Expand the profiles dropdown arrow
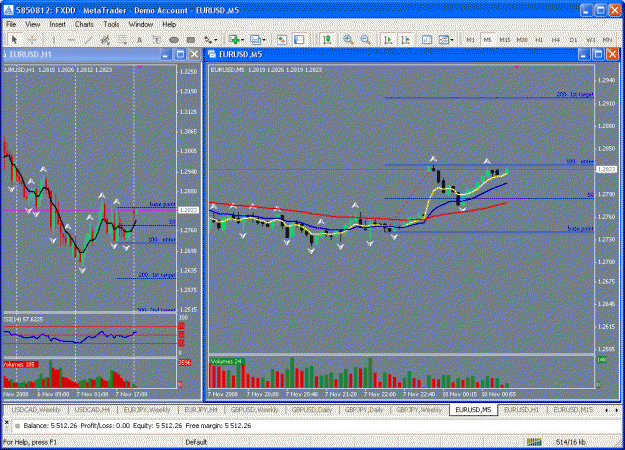The image size is (625, 450). coord(264,40)
